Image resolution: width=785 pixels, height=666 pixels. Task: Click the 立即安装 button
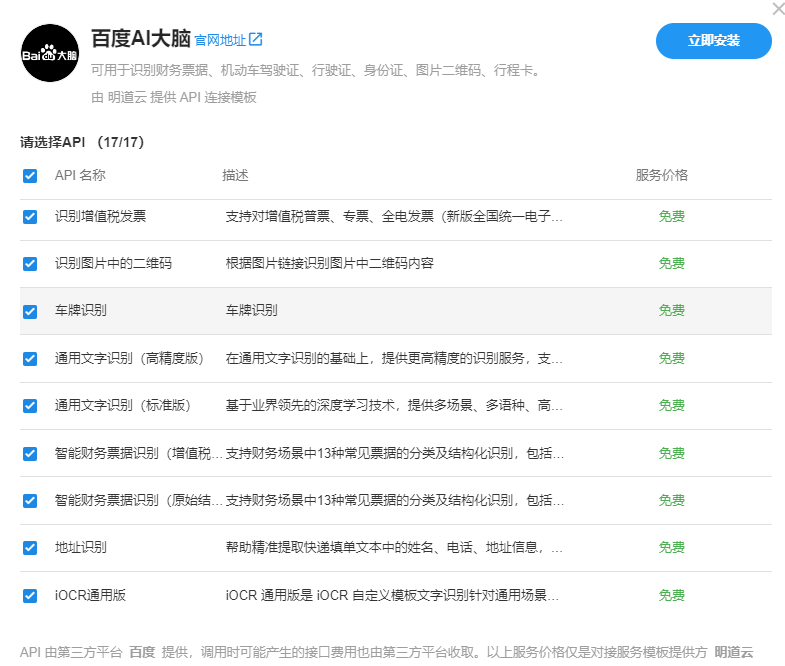pos(713,41)
